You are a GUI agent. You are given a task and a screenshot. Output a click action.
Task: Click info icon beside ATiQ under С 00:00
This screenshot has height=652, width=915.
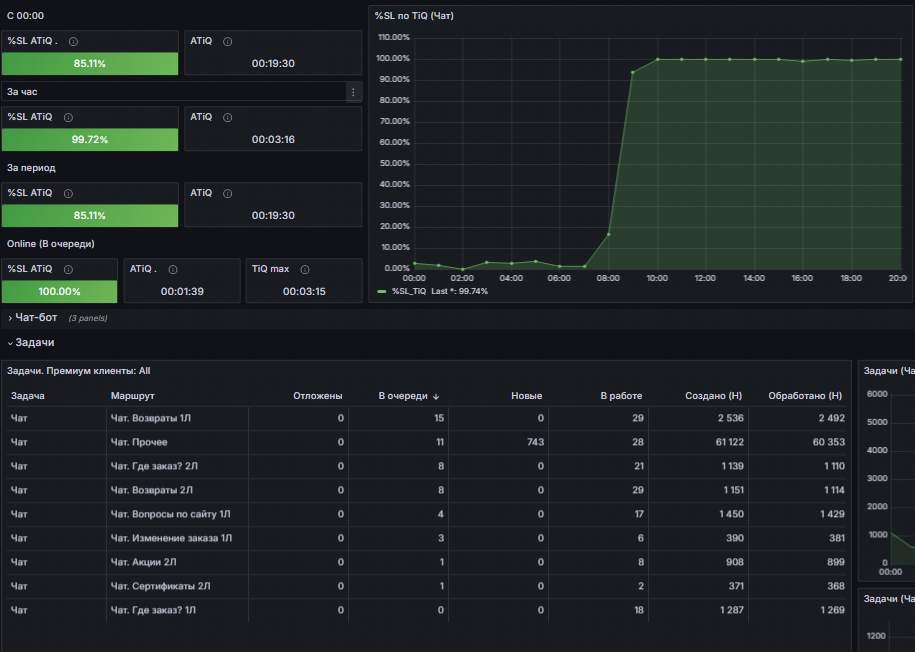228,41
